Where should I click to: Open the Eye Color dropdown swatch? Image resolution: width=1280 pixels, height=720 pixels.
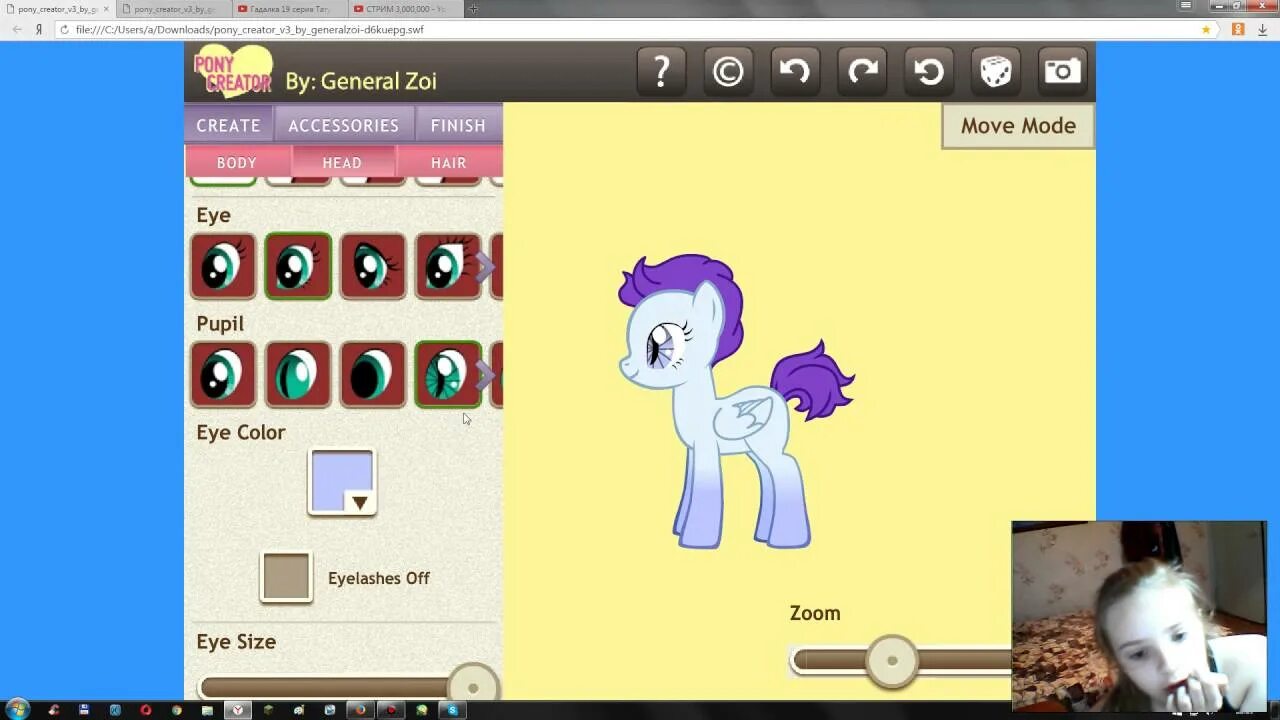[x=342, y=482]
